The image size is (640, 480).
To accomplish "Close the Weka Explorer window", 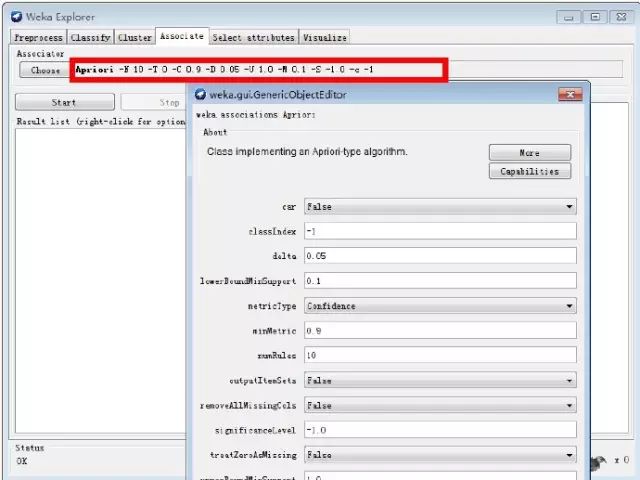I will 621,17.
